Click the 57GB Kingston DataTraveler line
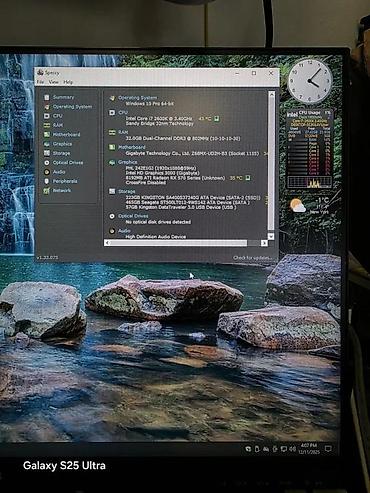 coord(181,207)
